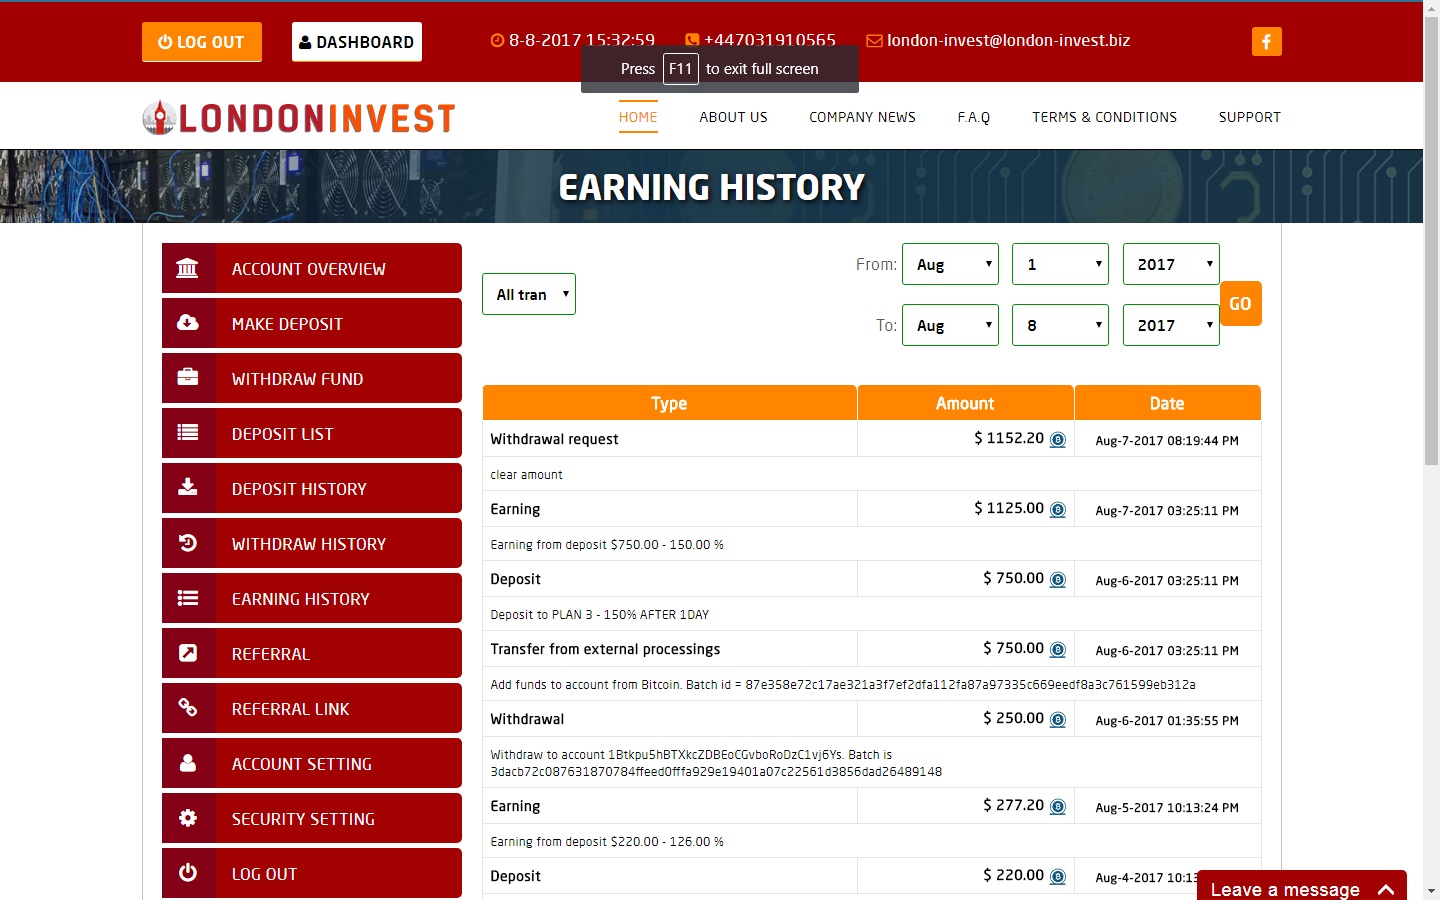Click the scrollbar down arrow
The width and height of the screenshot is (1440, 900).
pyautogui.click(x=1431, y=891)
